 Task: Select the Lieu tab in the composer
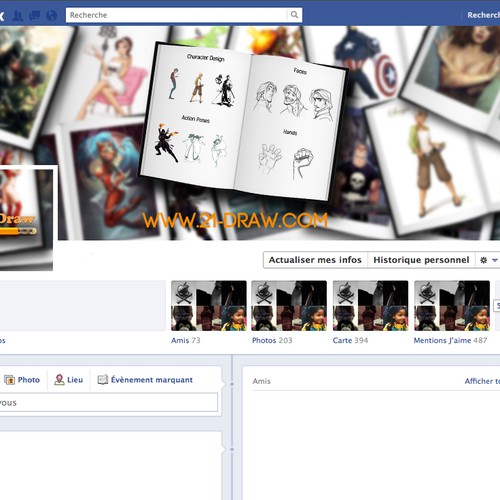point(68,380)
